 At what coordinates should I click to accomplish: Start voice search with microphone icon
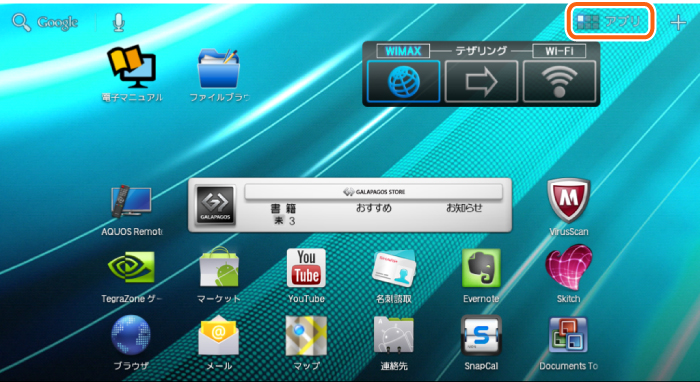tap(118, 22)
